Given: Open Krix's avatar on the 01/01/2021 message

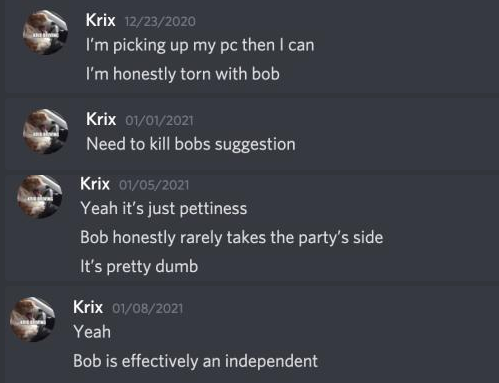Looking at the screenshot, I should [x=46, y=131].
